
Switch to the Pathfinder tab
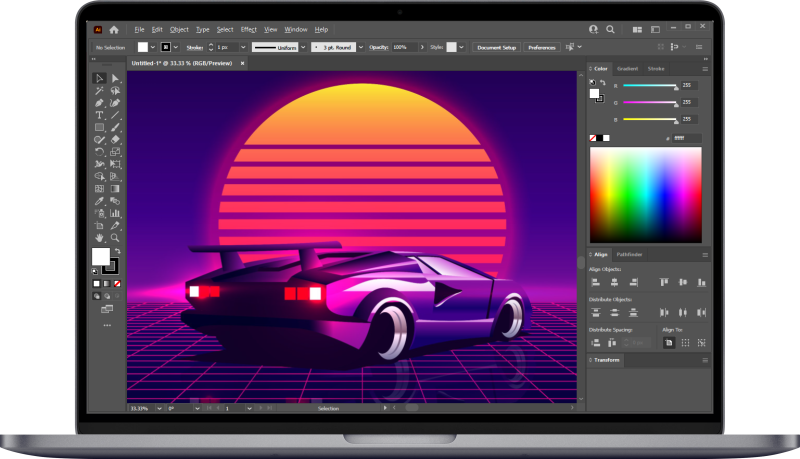pyautogui.click(x=629, y=254)
